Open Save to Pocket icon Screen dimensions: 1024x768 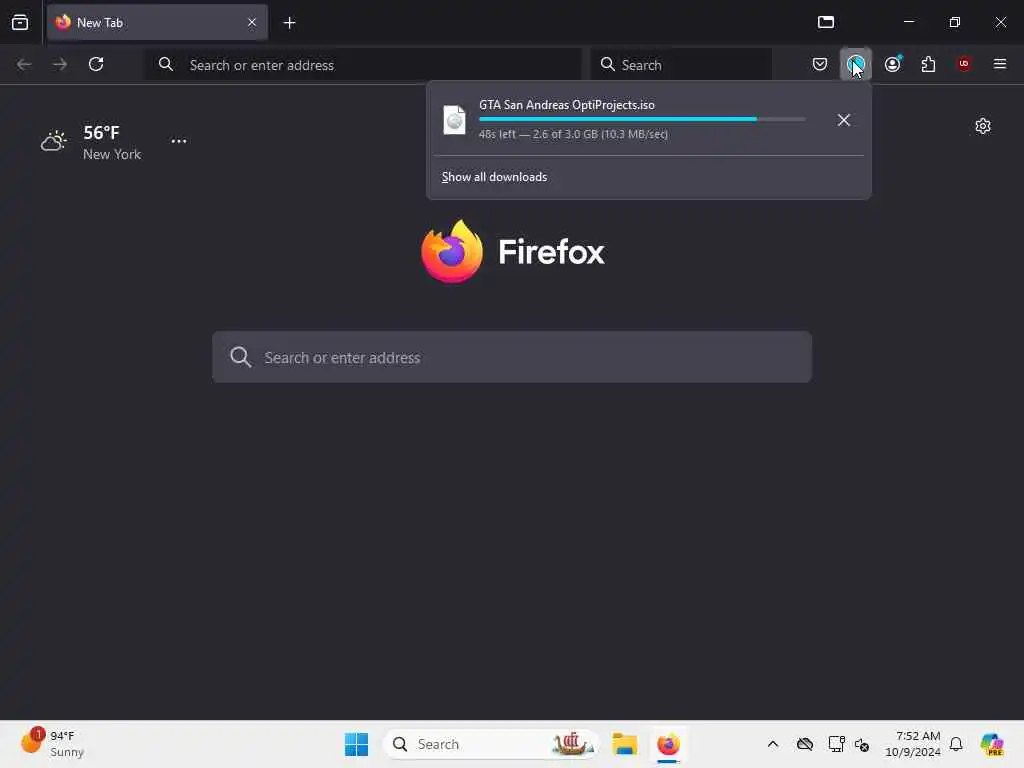click(x=820, y=64)
